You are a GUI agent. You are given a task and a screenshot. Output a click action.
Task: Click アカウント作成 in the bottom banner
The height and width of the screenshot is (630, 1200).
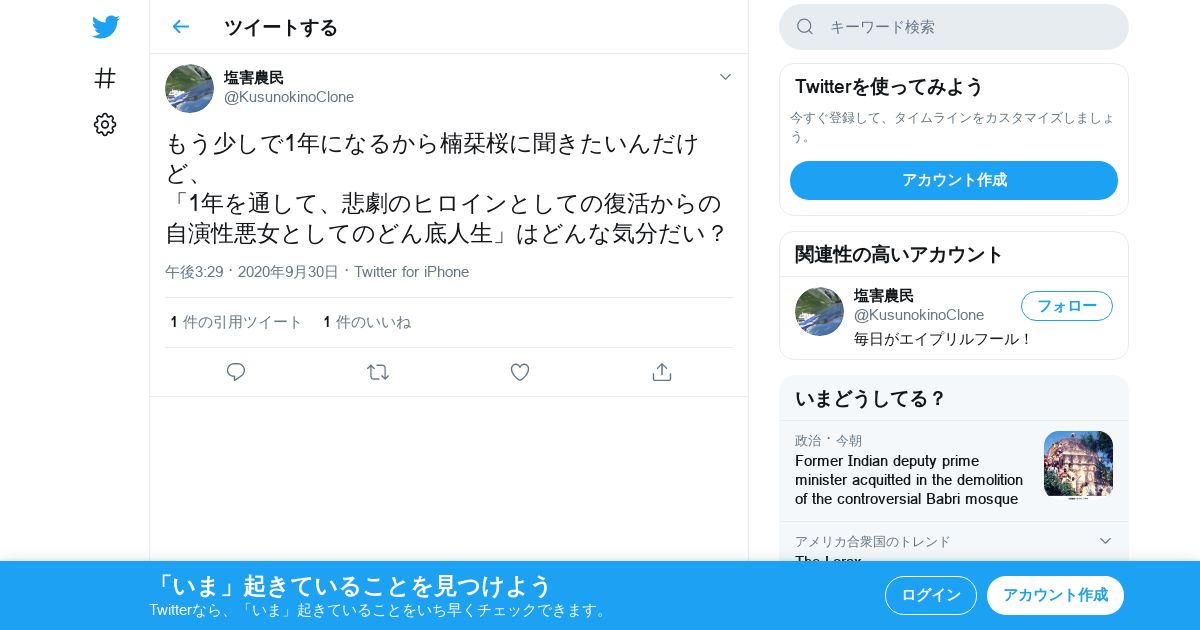[x=1055, y=595]
